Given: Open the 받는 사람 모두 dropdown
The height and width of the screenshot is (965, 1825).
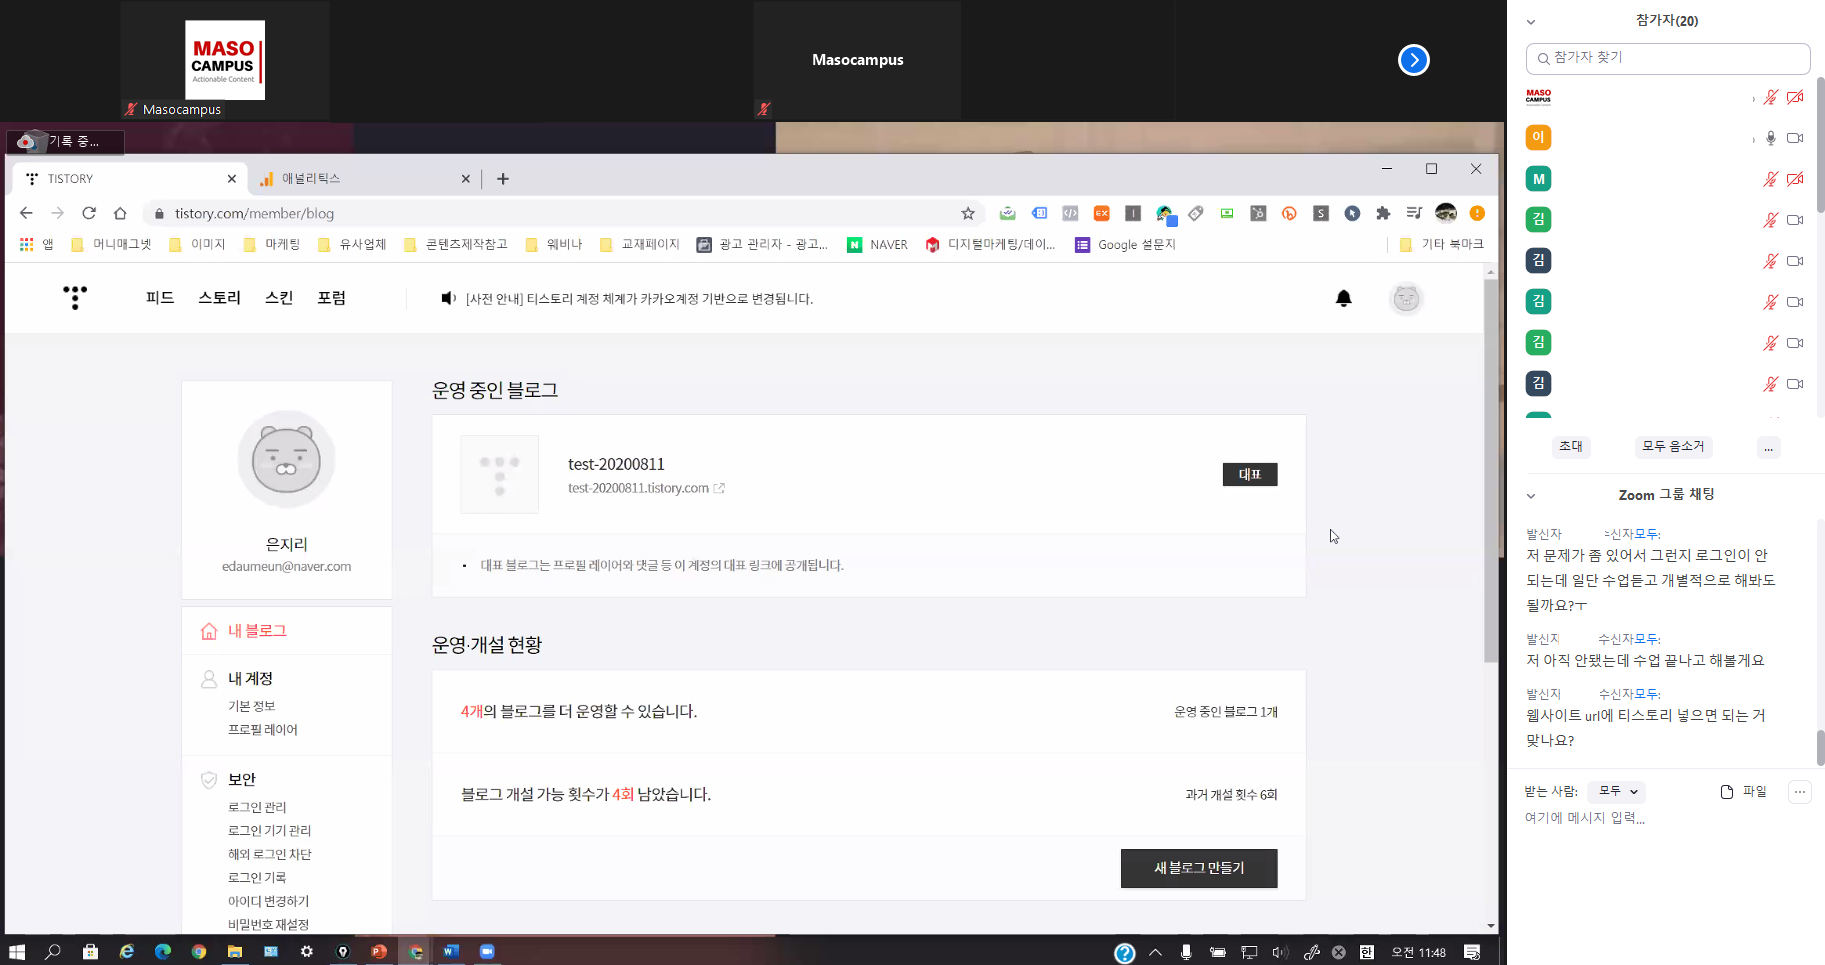Looking at the screenshot, I should point(1618,791).
